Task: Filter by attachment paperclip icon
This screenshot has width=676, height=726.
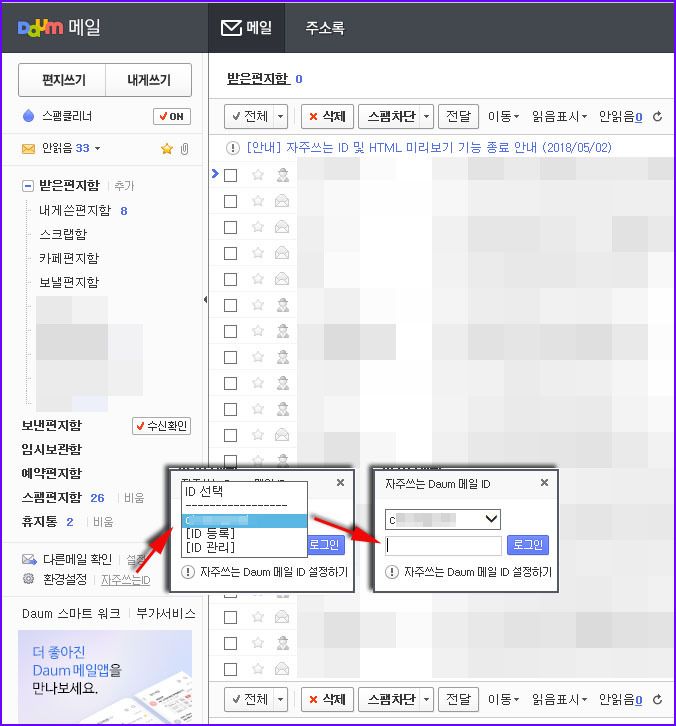Action: 184,149
